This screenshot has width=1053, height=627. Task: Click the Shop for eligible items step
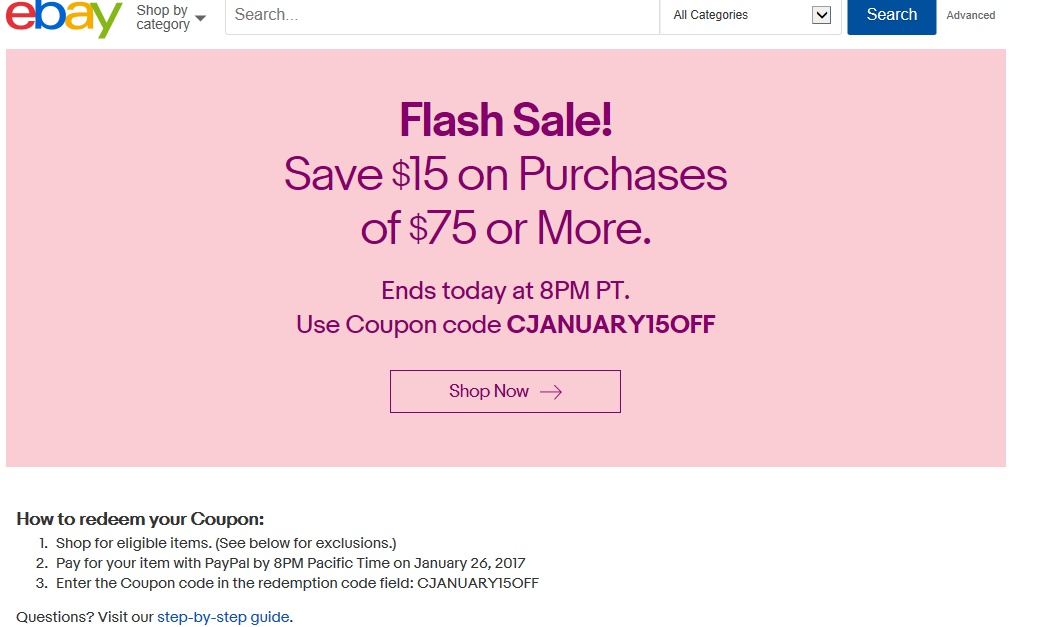point(226,543)
